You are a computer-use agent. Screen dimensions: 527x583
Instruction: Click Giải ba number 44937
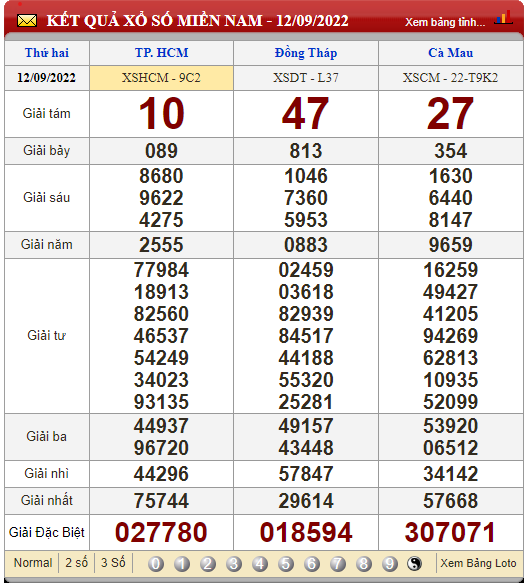(x=161, y=426)
